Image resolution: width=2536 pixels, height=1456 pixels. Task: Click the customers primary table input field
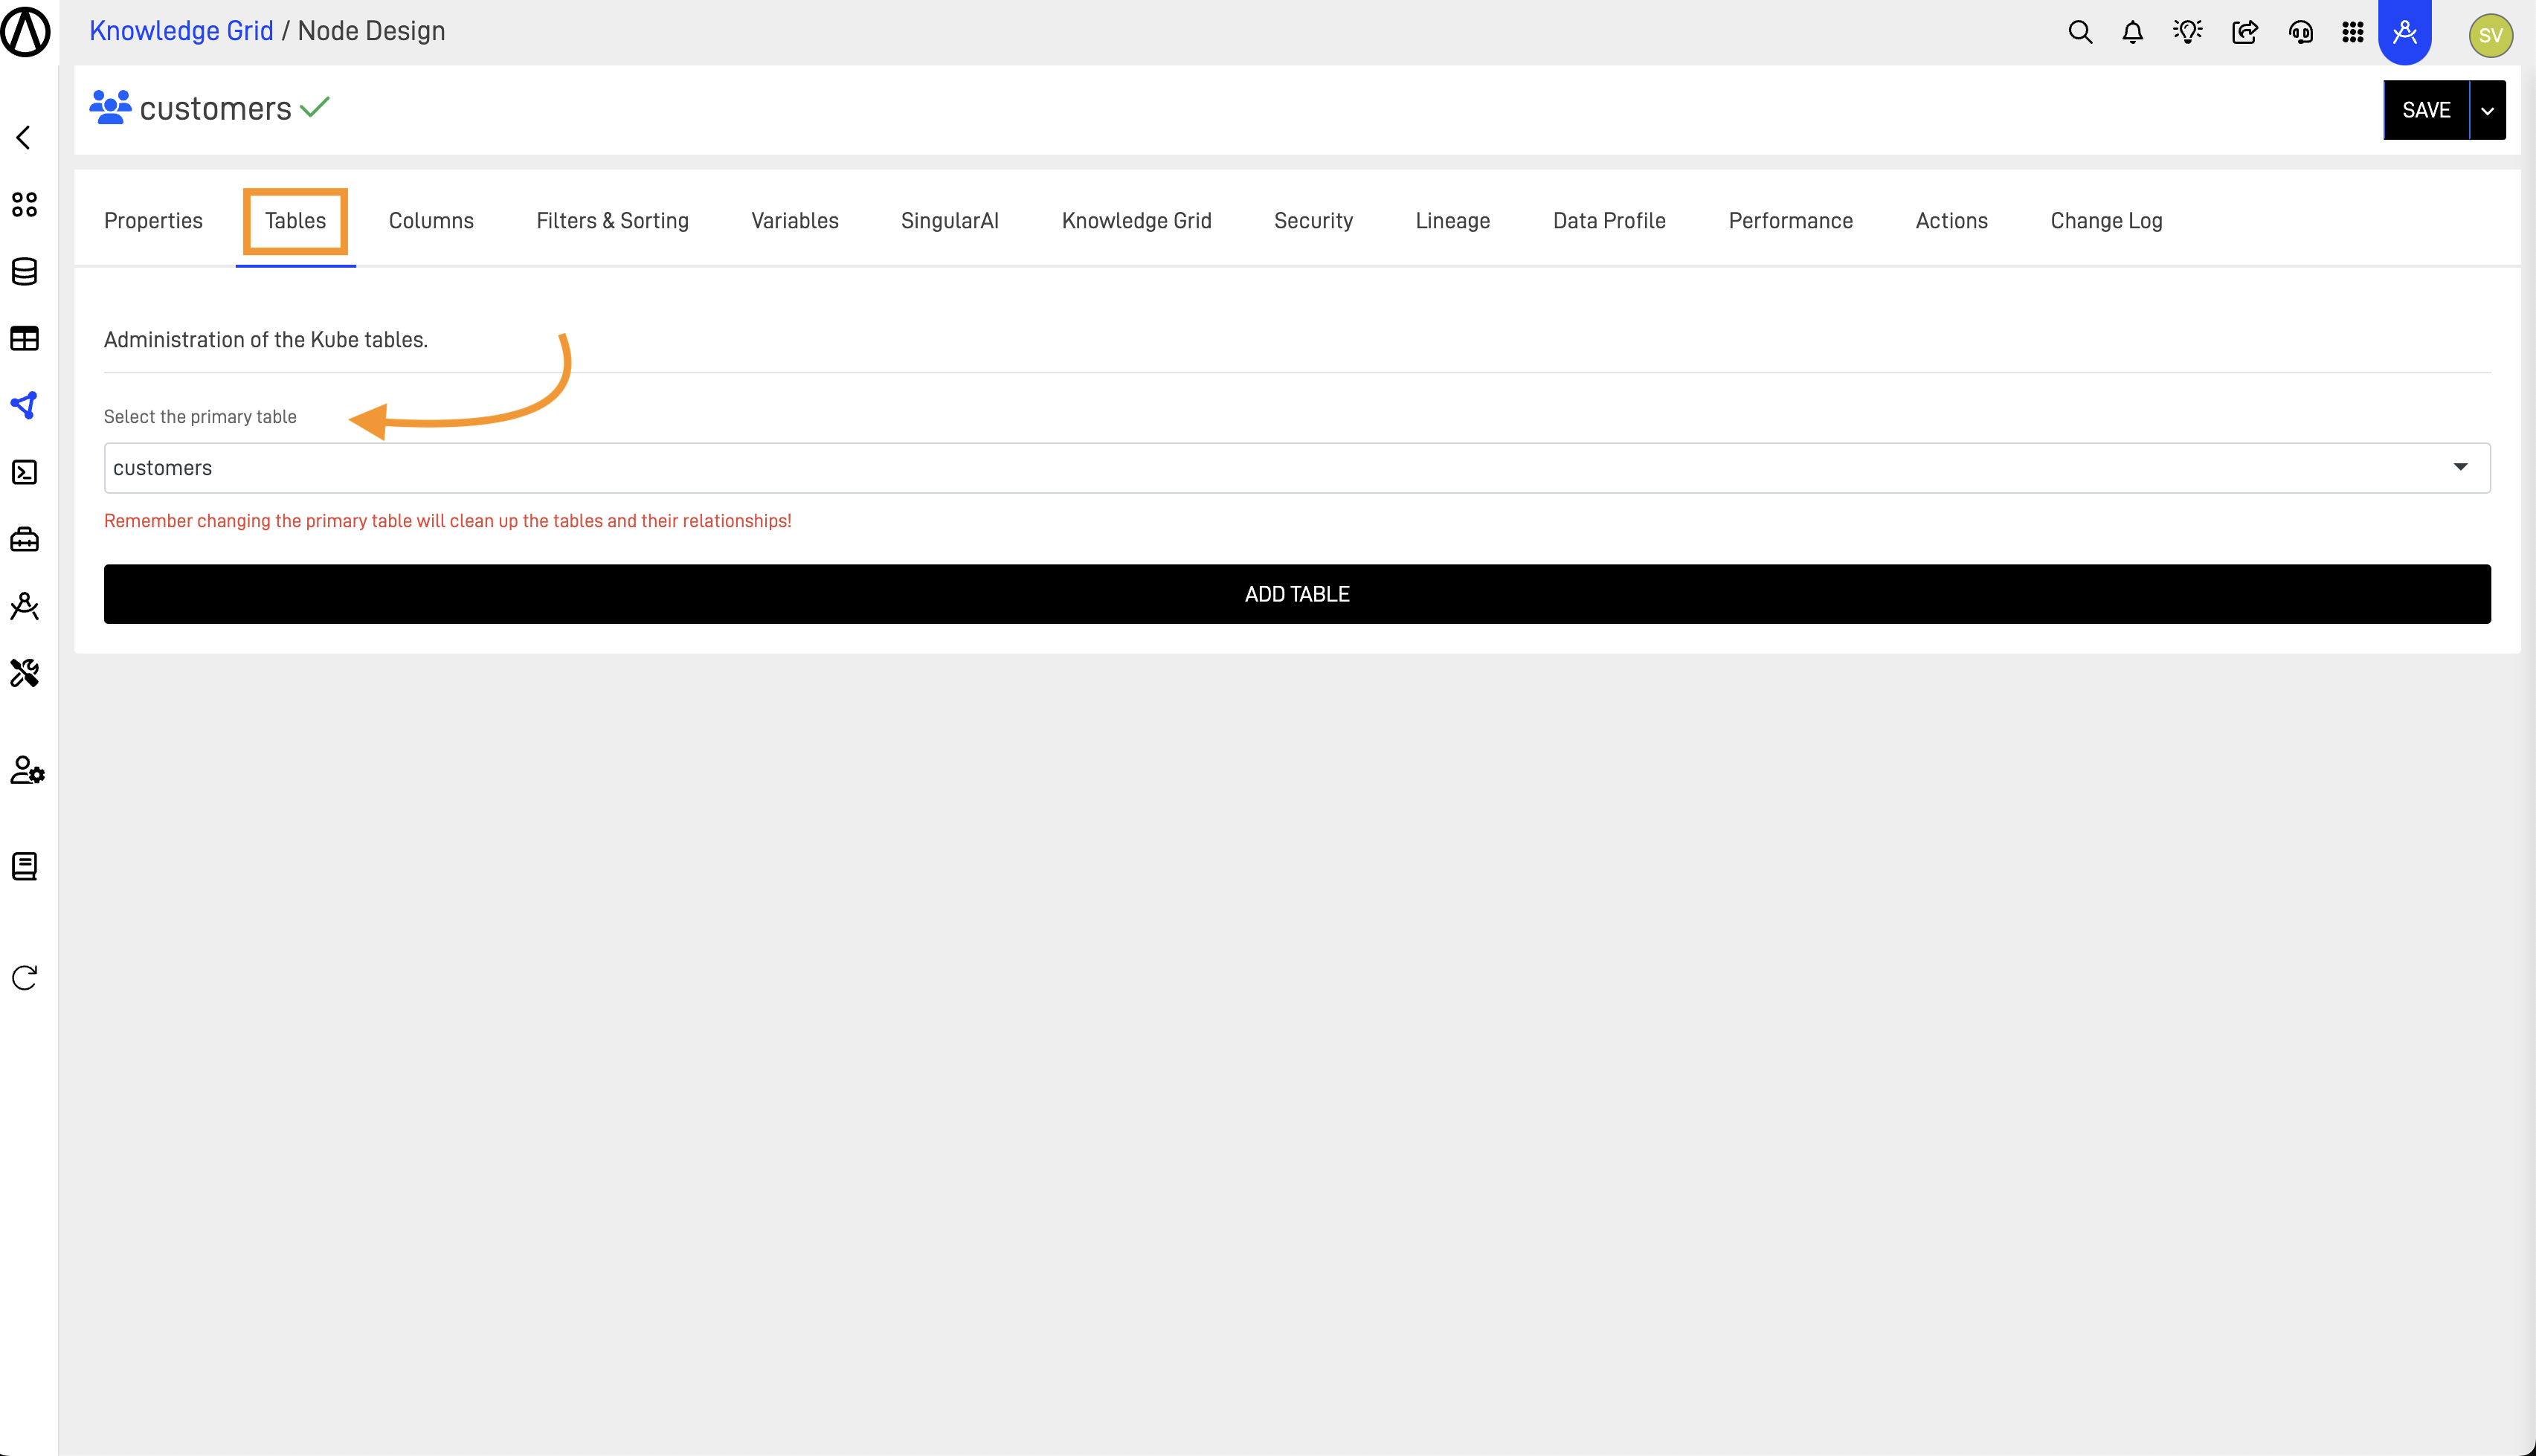tap(1296, 467)
